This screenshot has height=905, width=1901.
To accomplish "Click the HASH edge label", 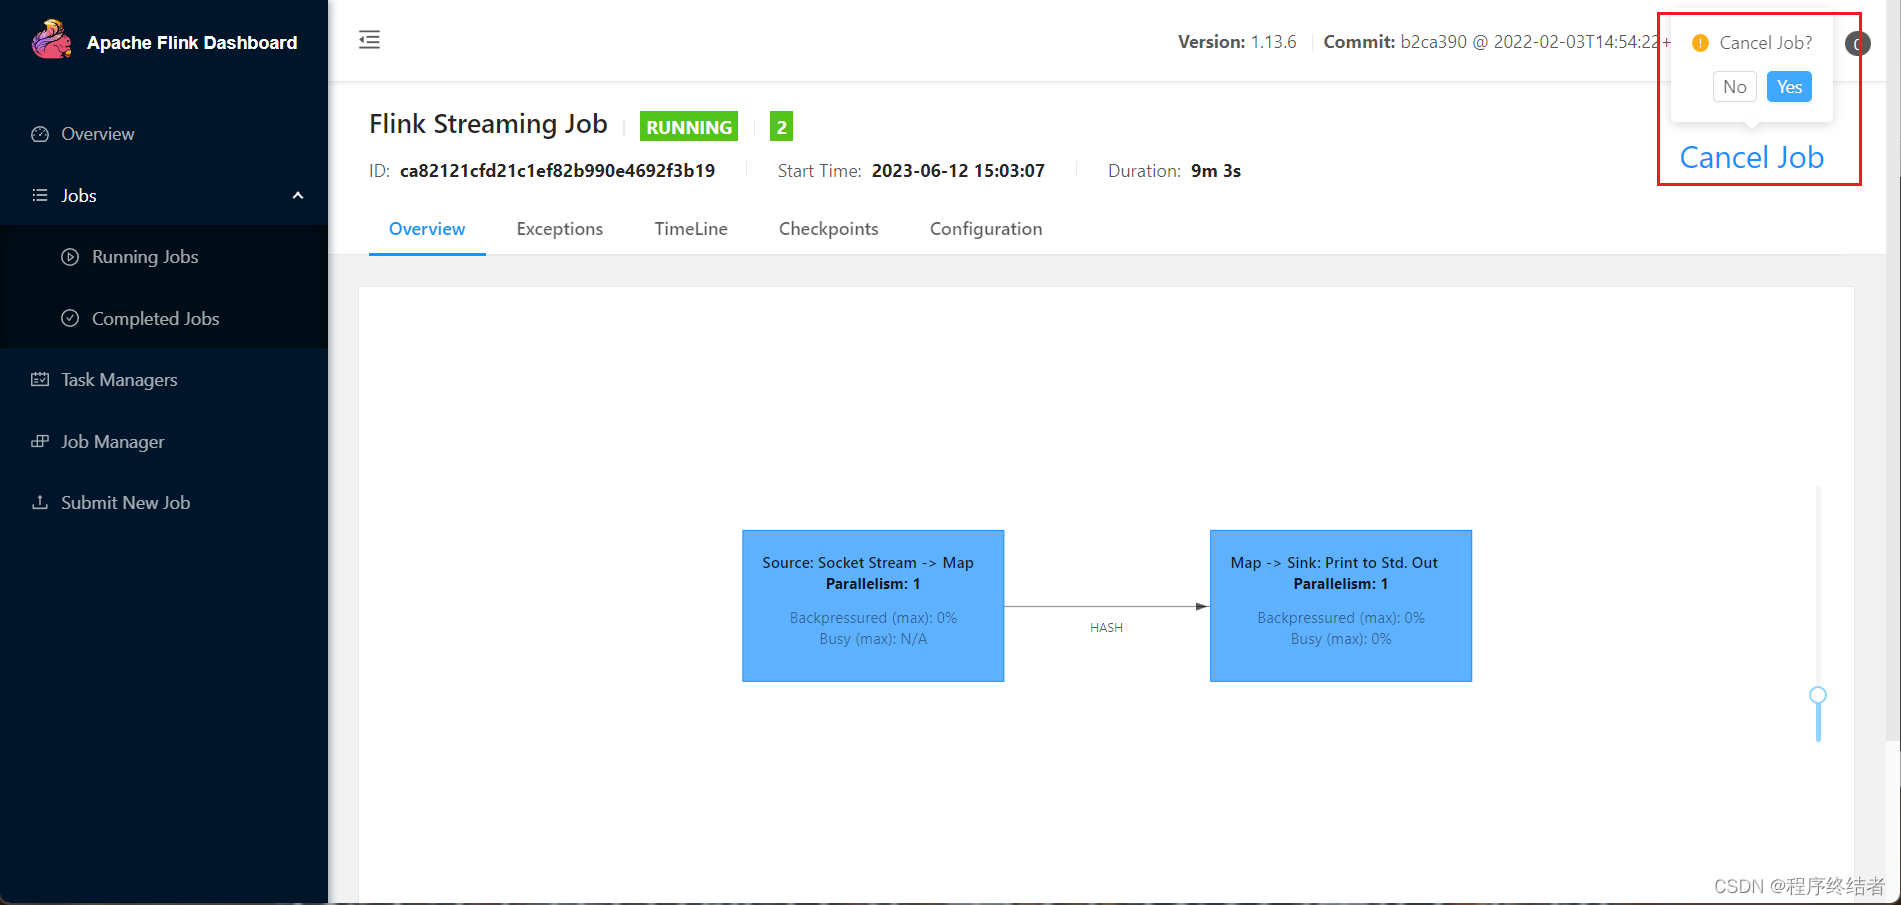I will tap(1106, 628).
